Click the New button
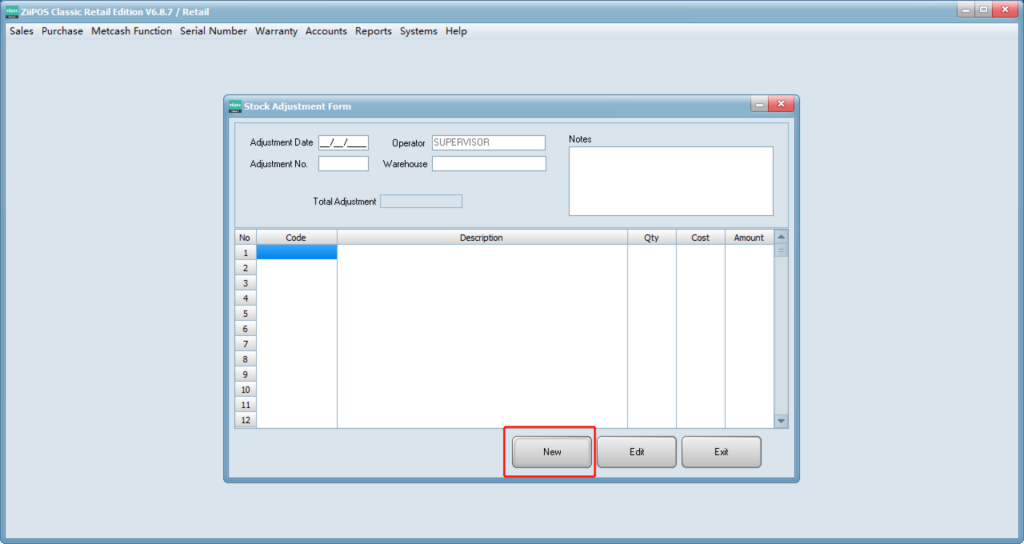The width and height of the screenshot is (1024, 544). [x=552, y=452]
